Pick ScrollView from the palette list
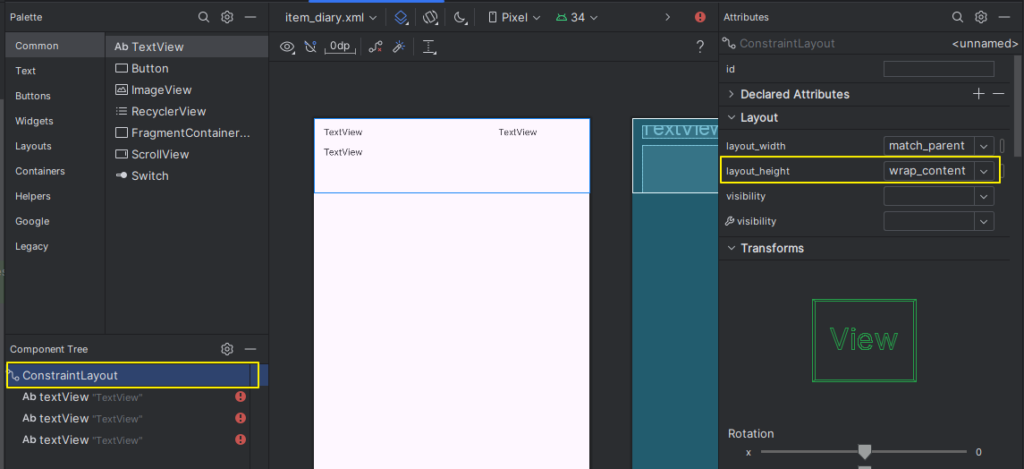 coord(187,155)
